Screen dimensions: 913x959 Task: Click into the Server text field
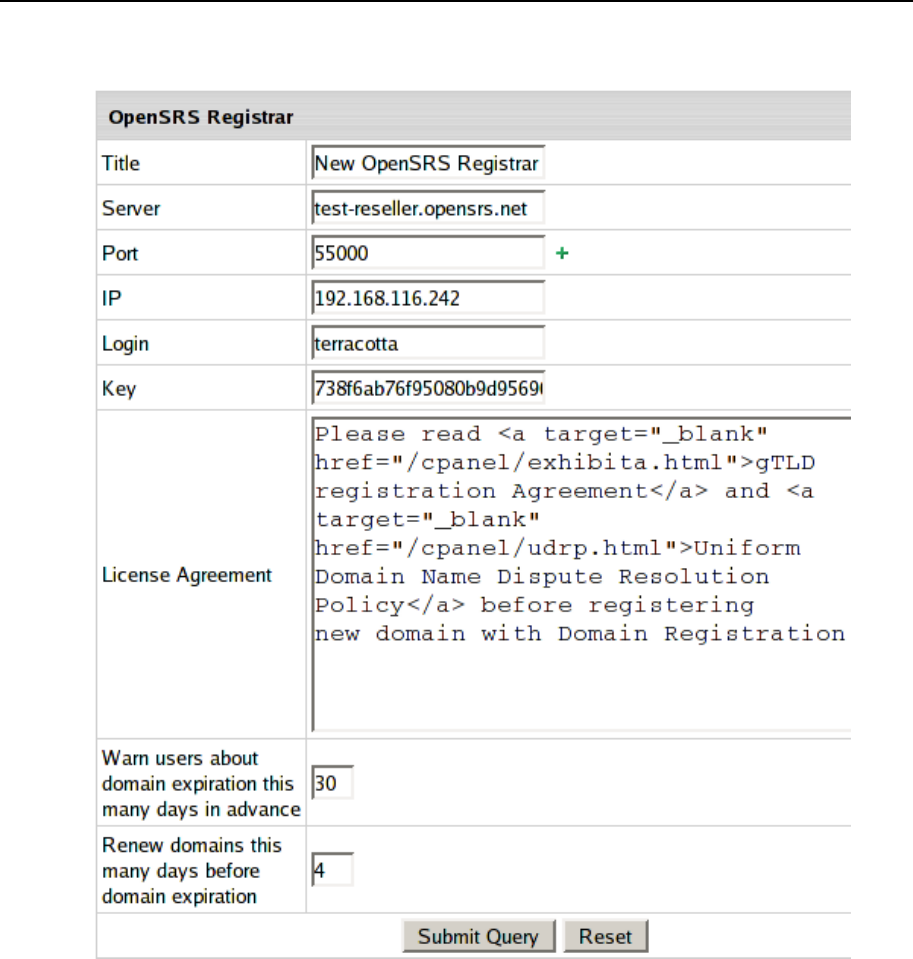(x=428, y=209)
